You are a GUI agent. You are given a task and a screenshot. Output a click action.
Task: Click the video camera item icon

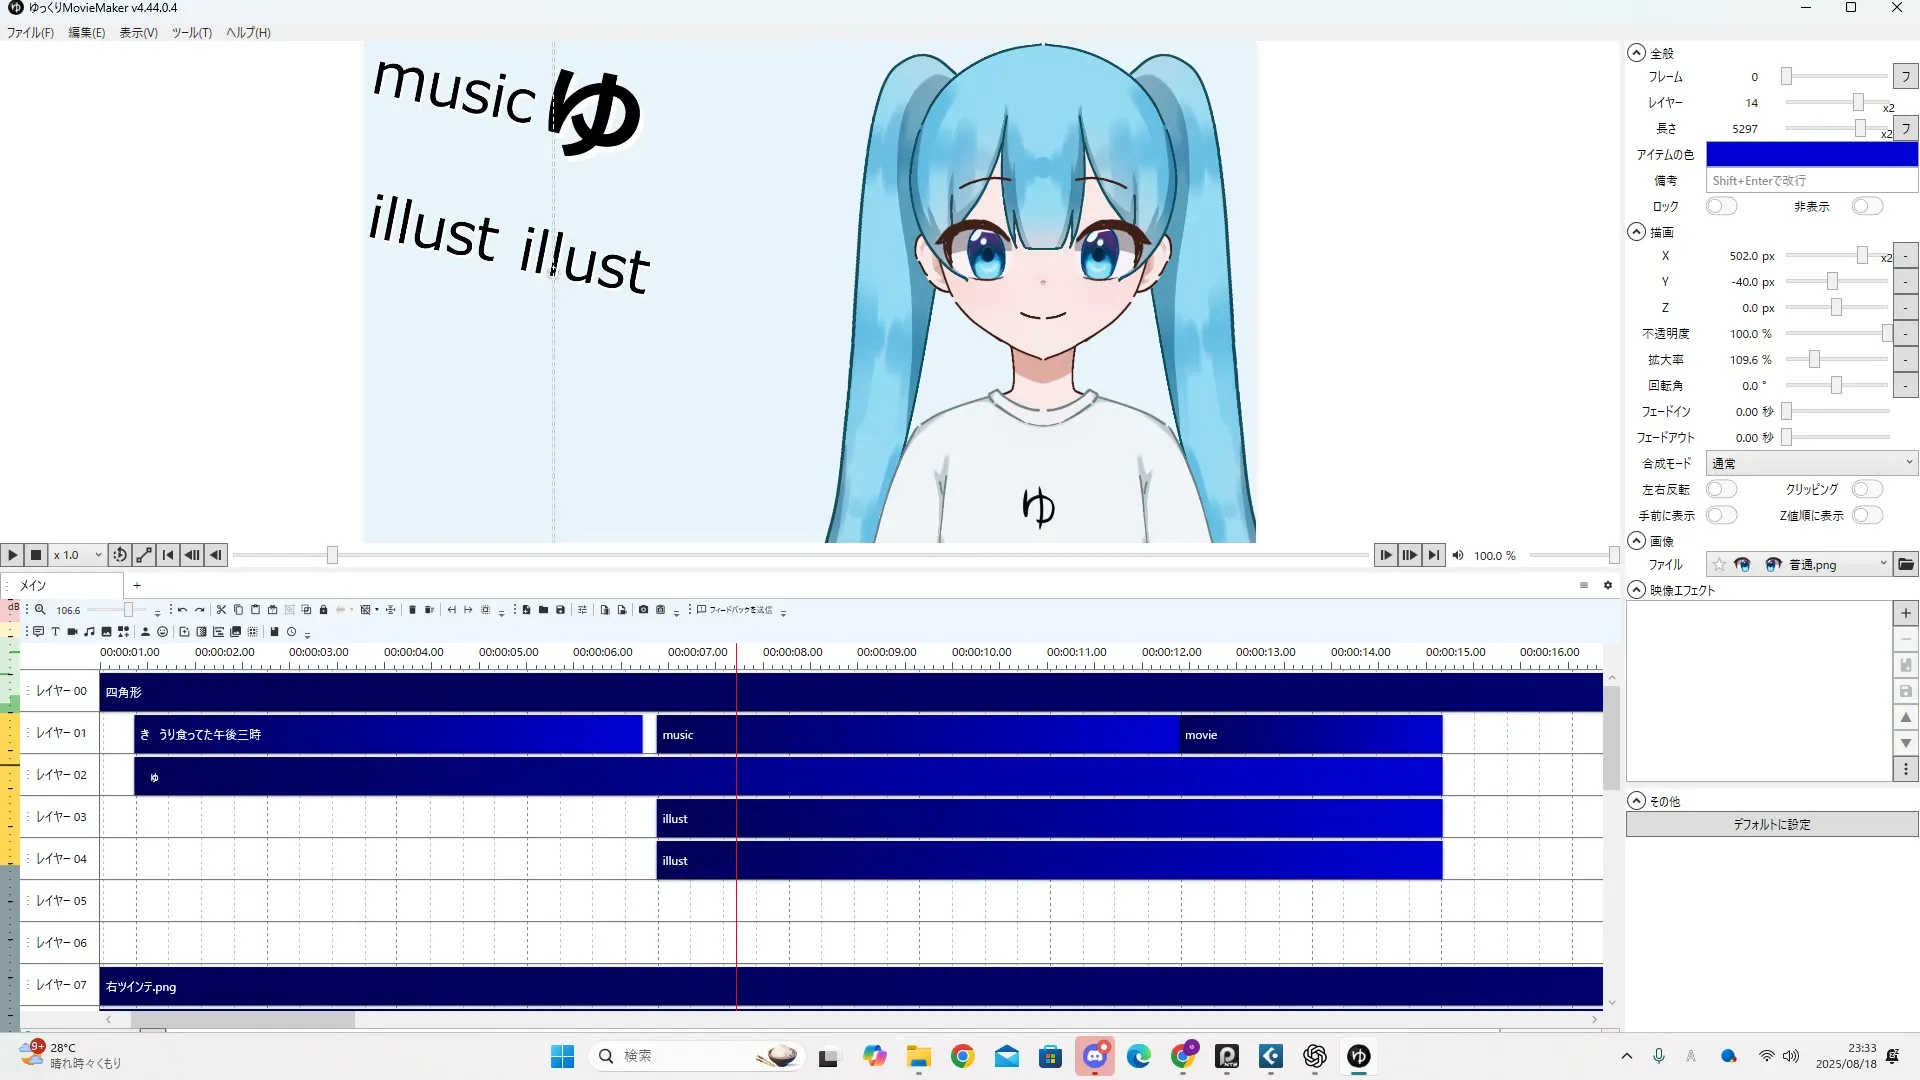[x=72, y=631]
